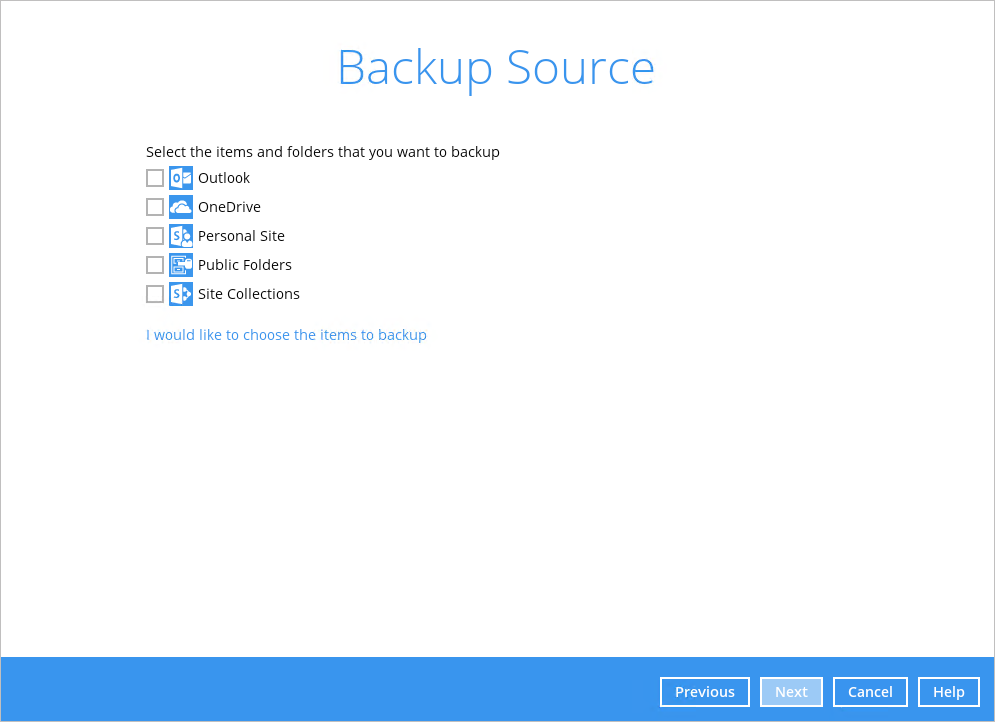The image size is (995, 722).
Task: Open Help from the bottom bar
Action: pyautogui.click(x=949, y=692)
